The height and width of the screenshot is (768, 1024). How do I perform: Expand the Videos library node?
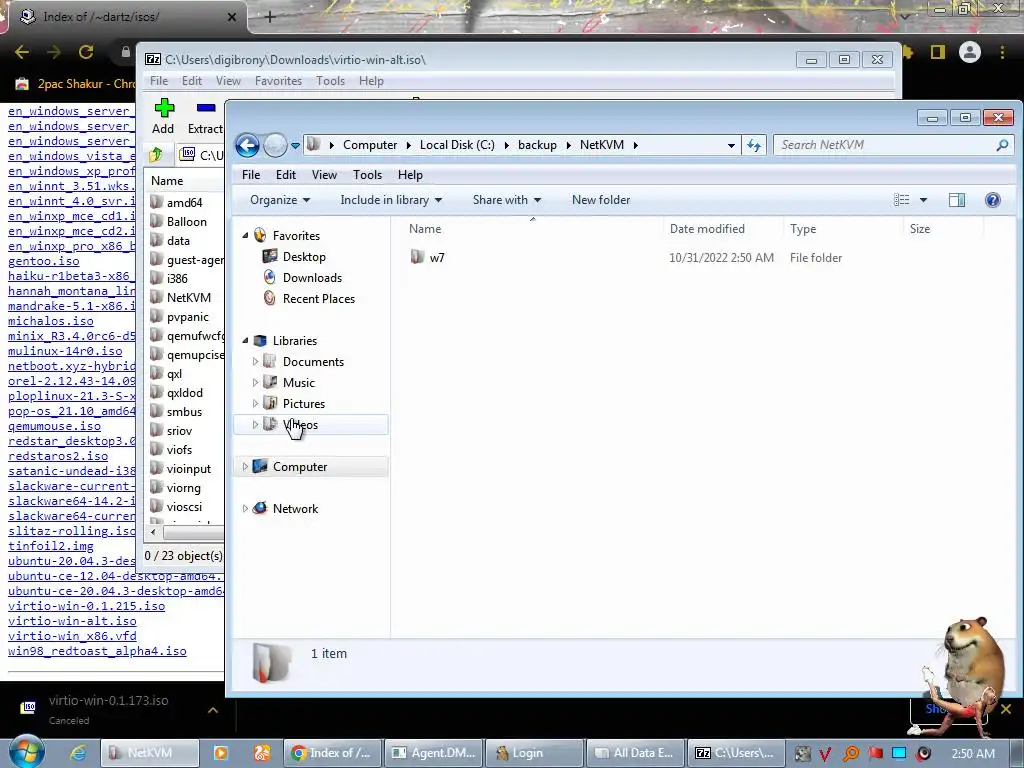click(x=255, y=424)
